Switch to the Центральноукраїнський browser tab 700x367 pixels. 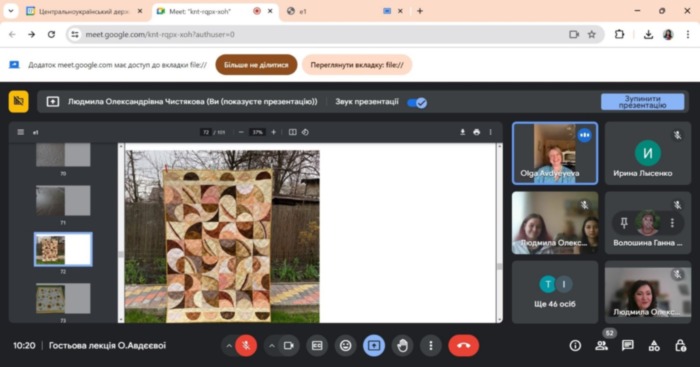click(x=84, y=11)
